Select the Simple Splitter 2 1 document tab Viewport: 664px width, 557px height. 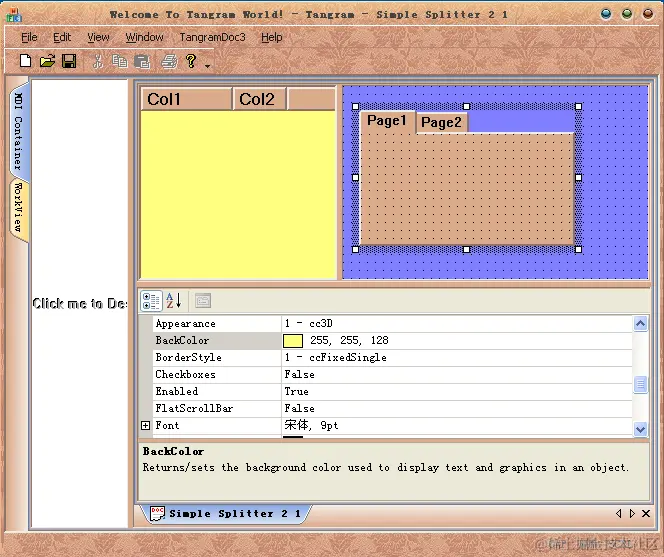226,514
